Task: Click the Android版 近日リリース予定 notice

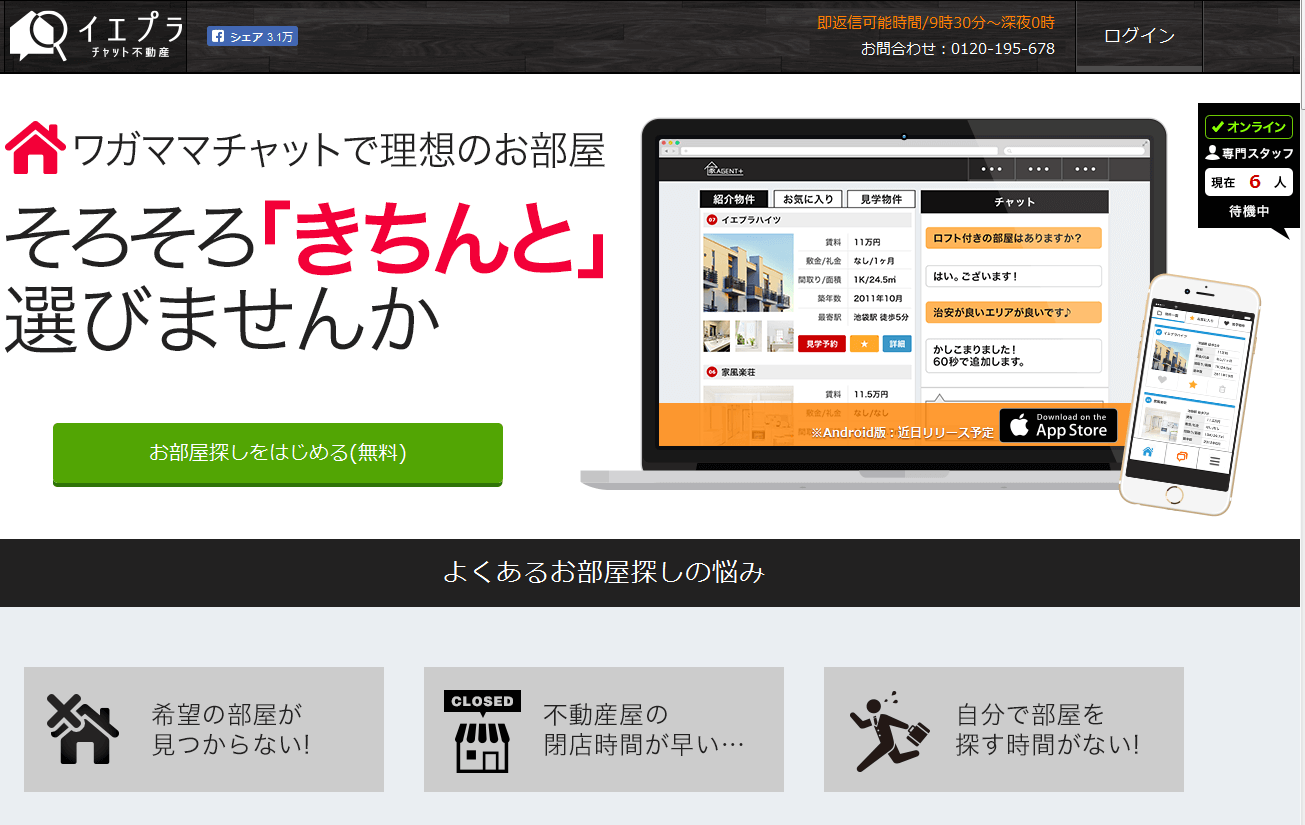Action: [x=902, y=433]
